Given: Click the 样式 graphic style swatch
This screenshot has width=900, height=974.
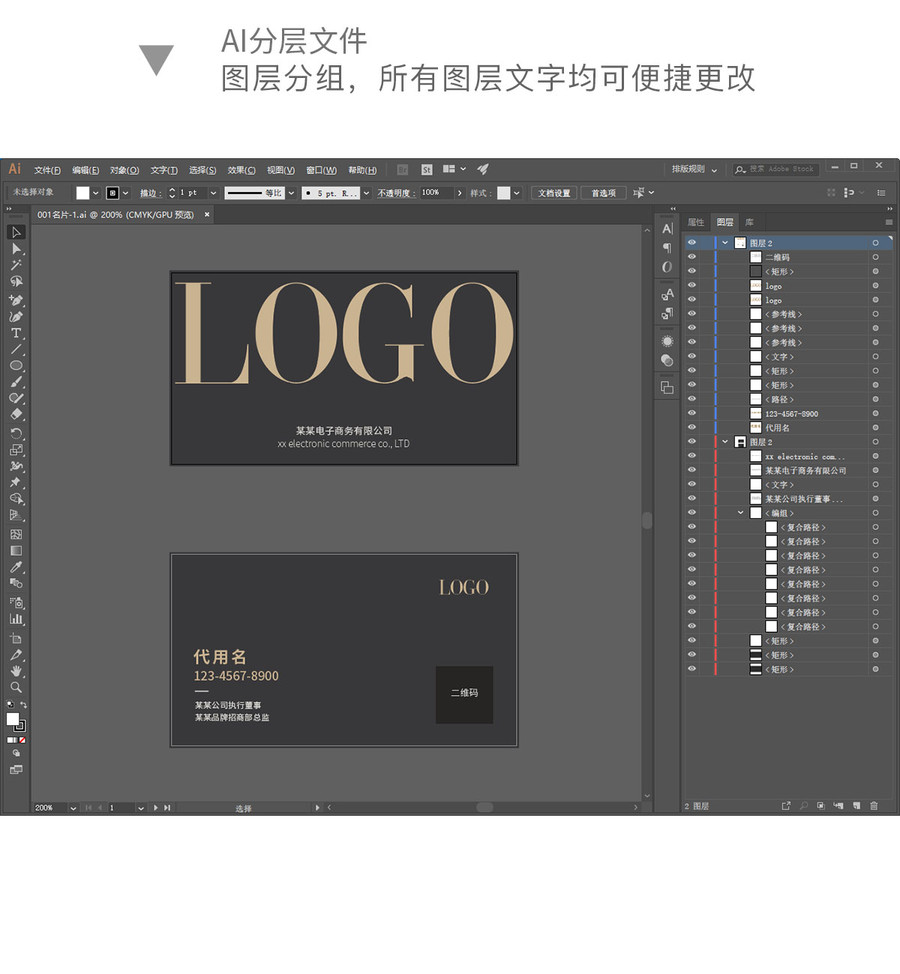Looking at the screenshot, I should point(504,193).
